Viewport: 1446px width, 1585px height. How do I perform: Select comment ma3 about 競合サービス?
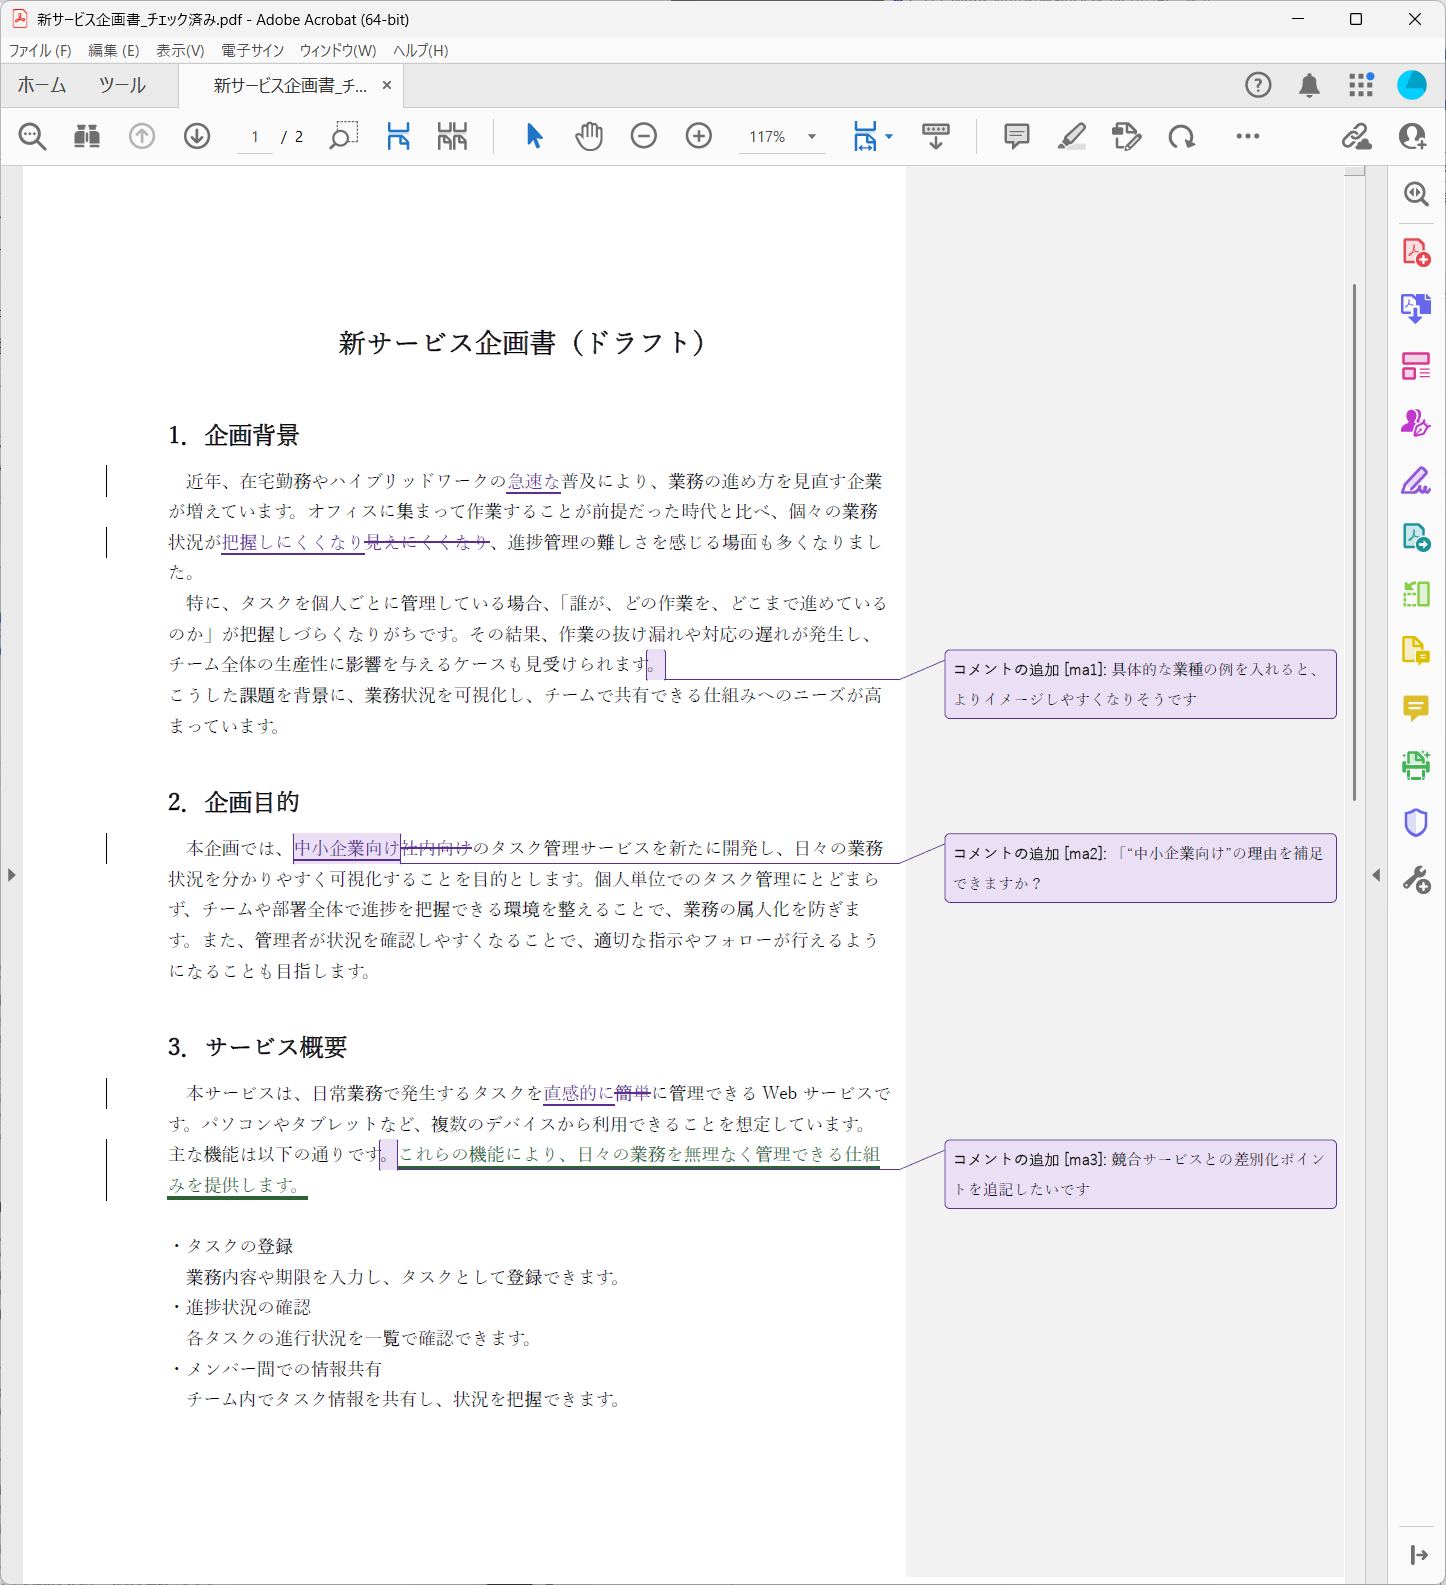pos(1140,1174)
